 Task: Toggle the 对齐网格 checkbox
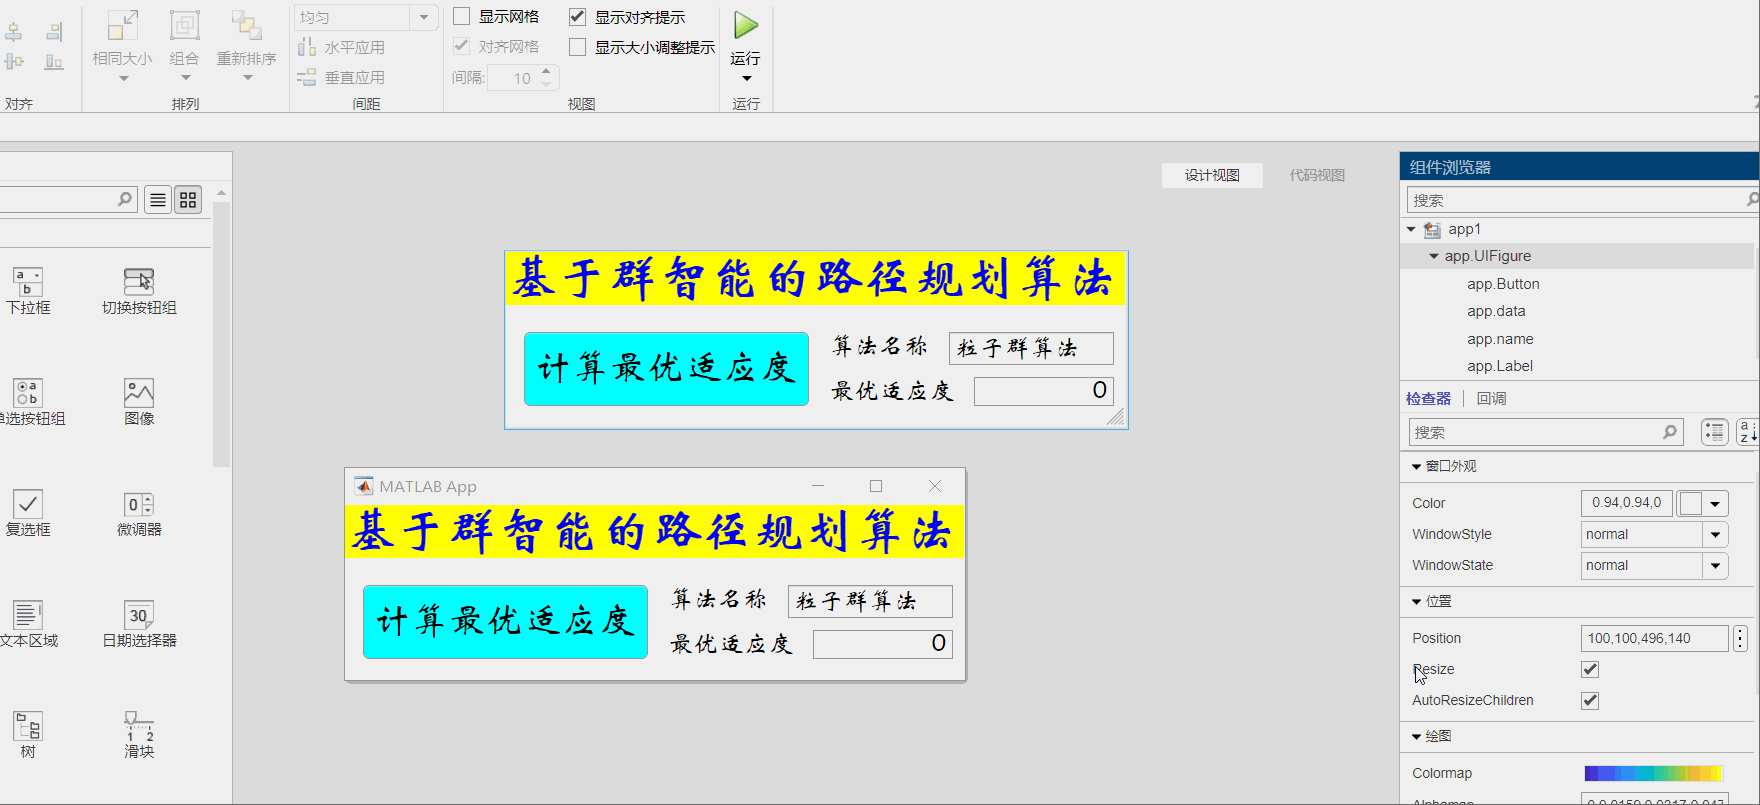(x=462, y=46)
